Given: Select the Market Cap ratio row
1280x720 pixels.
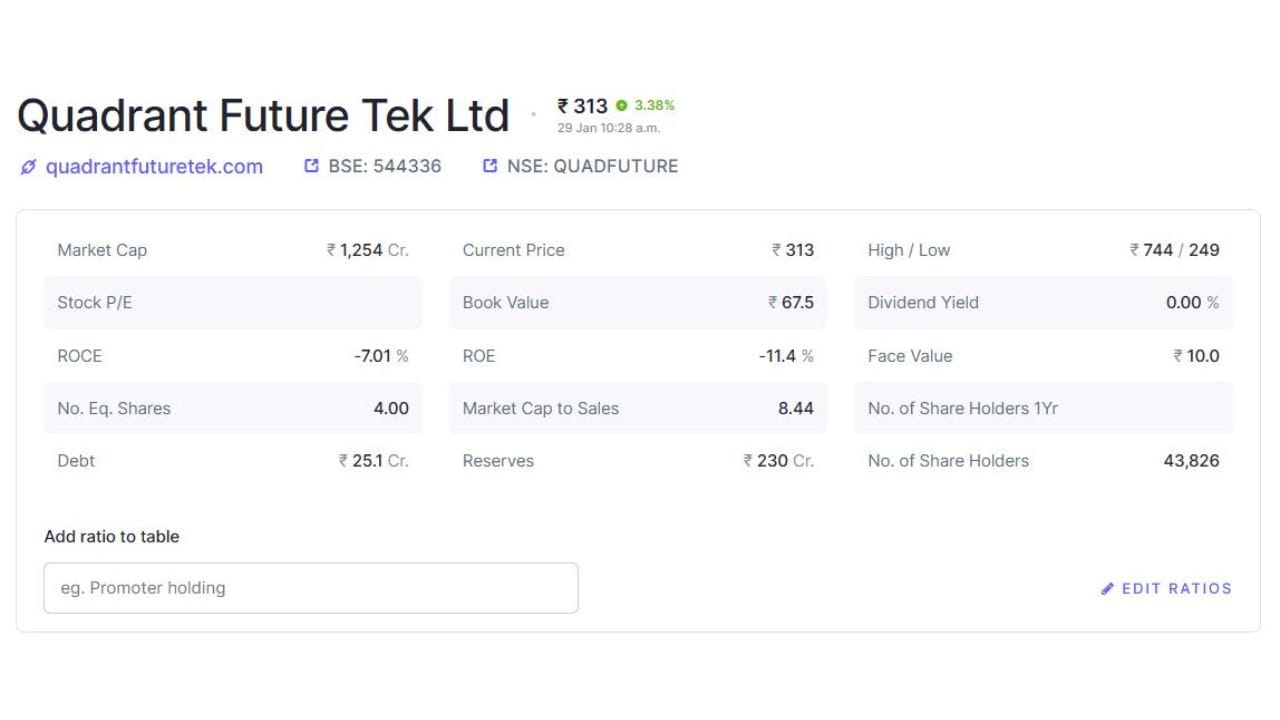Looking at the screenshot, I should point(232,250).
